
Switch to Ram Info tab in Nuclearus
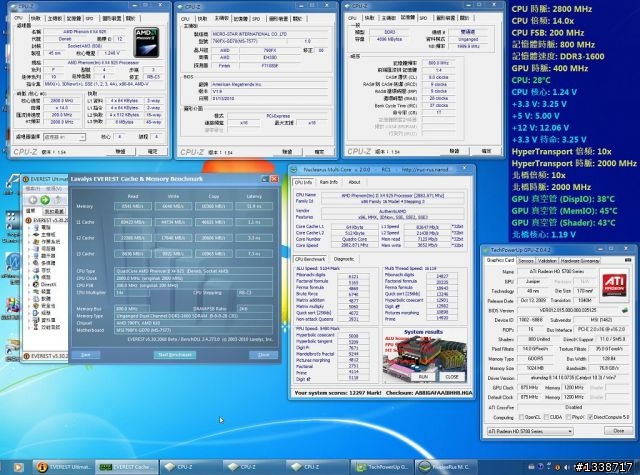click(x=329, y=182)
